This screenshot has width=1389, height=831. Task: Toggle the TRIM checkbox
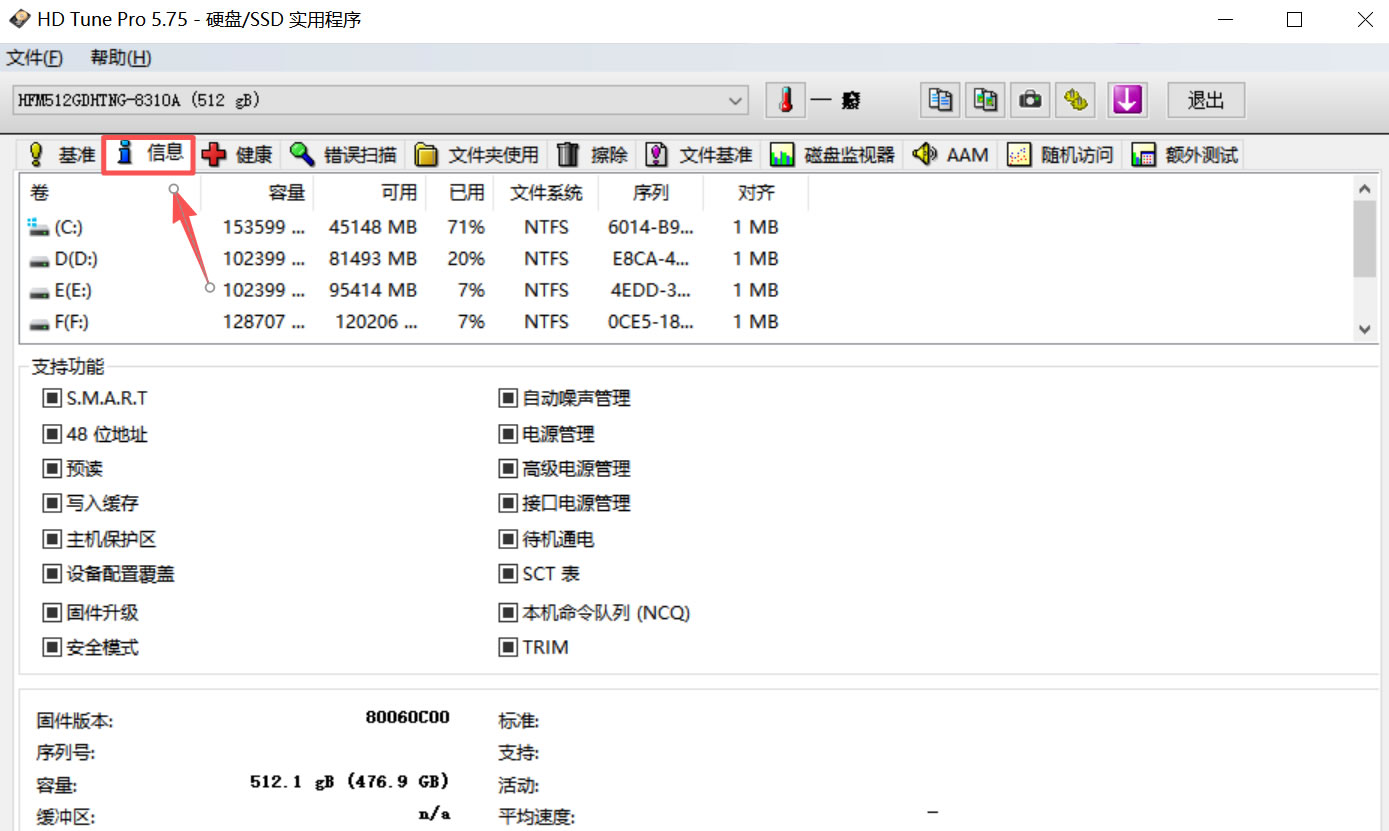[x=507, y=647]
